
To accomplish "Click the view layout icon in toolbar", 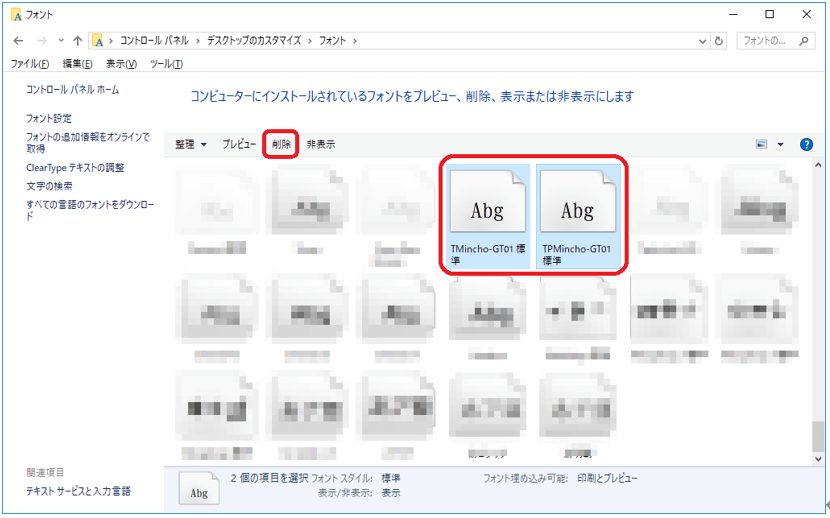I will coord(762,144).
